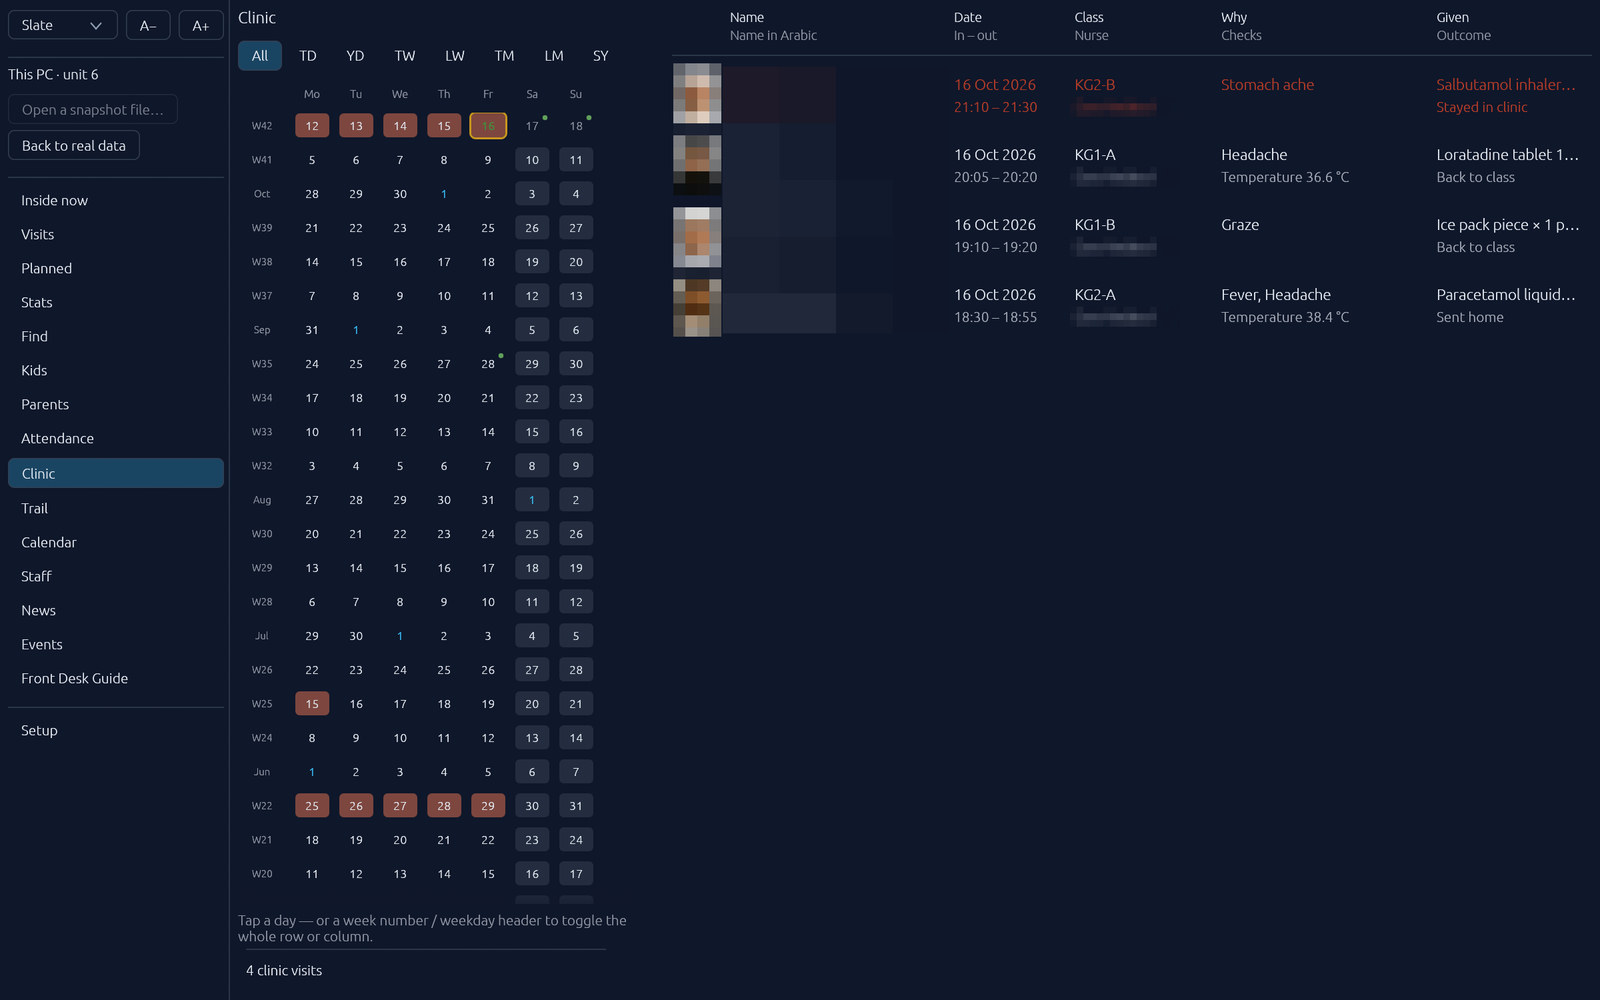Click the Date column header
This screenshot has width=1600, height=1000.
(x=968, y=17)
